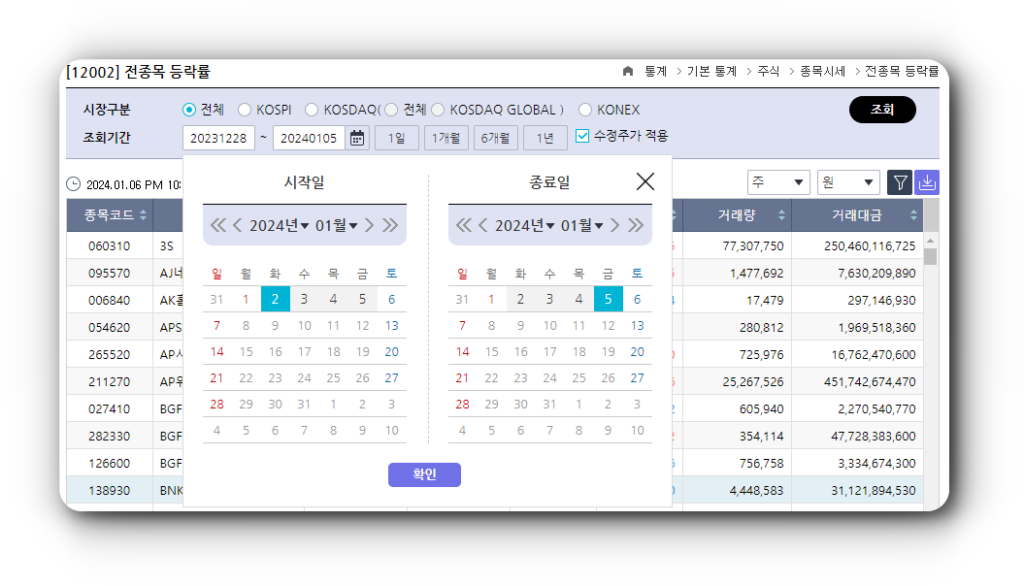
Task: Click start date field 20231228
Action: click(218, 138)
